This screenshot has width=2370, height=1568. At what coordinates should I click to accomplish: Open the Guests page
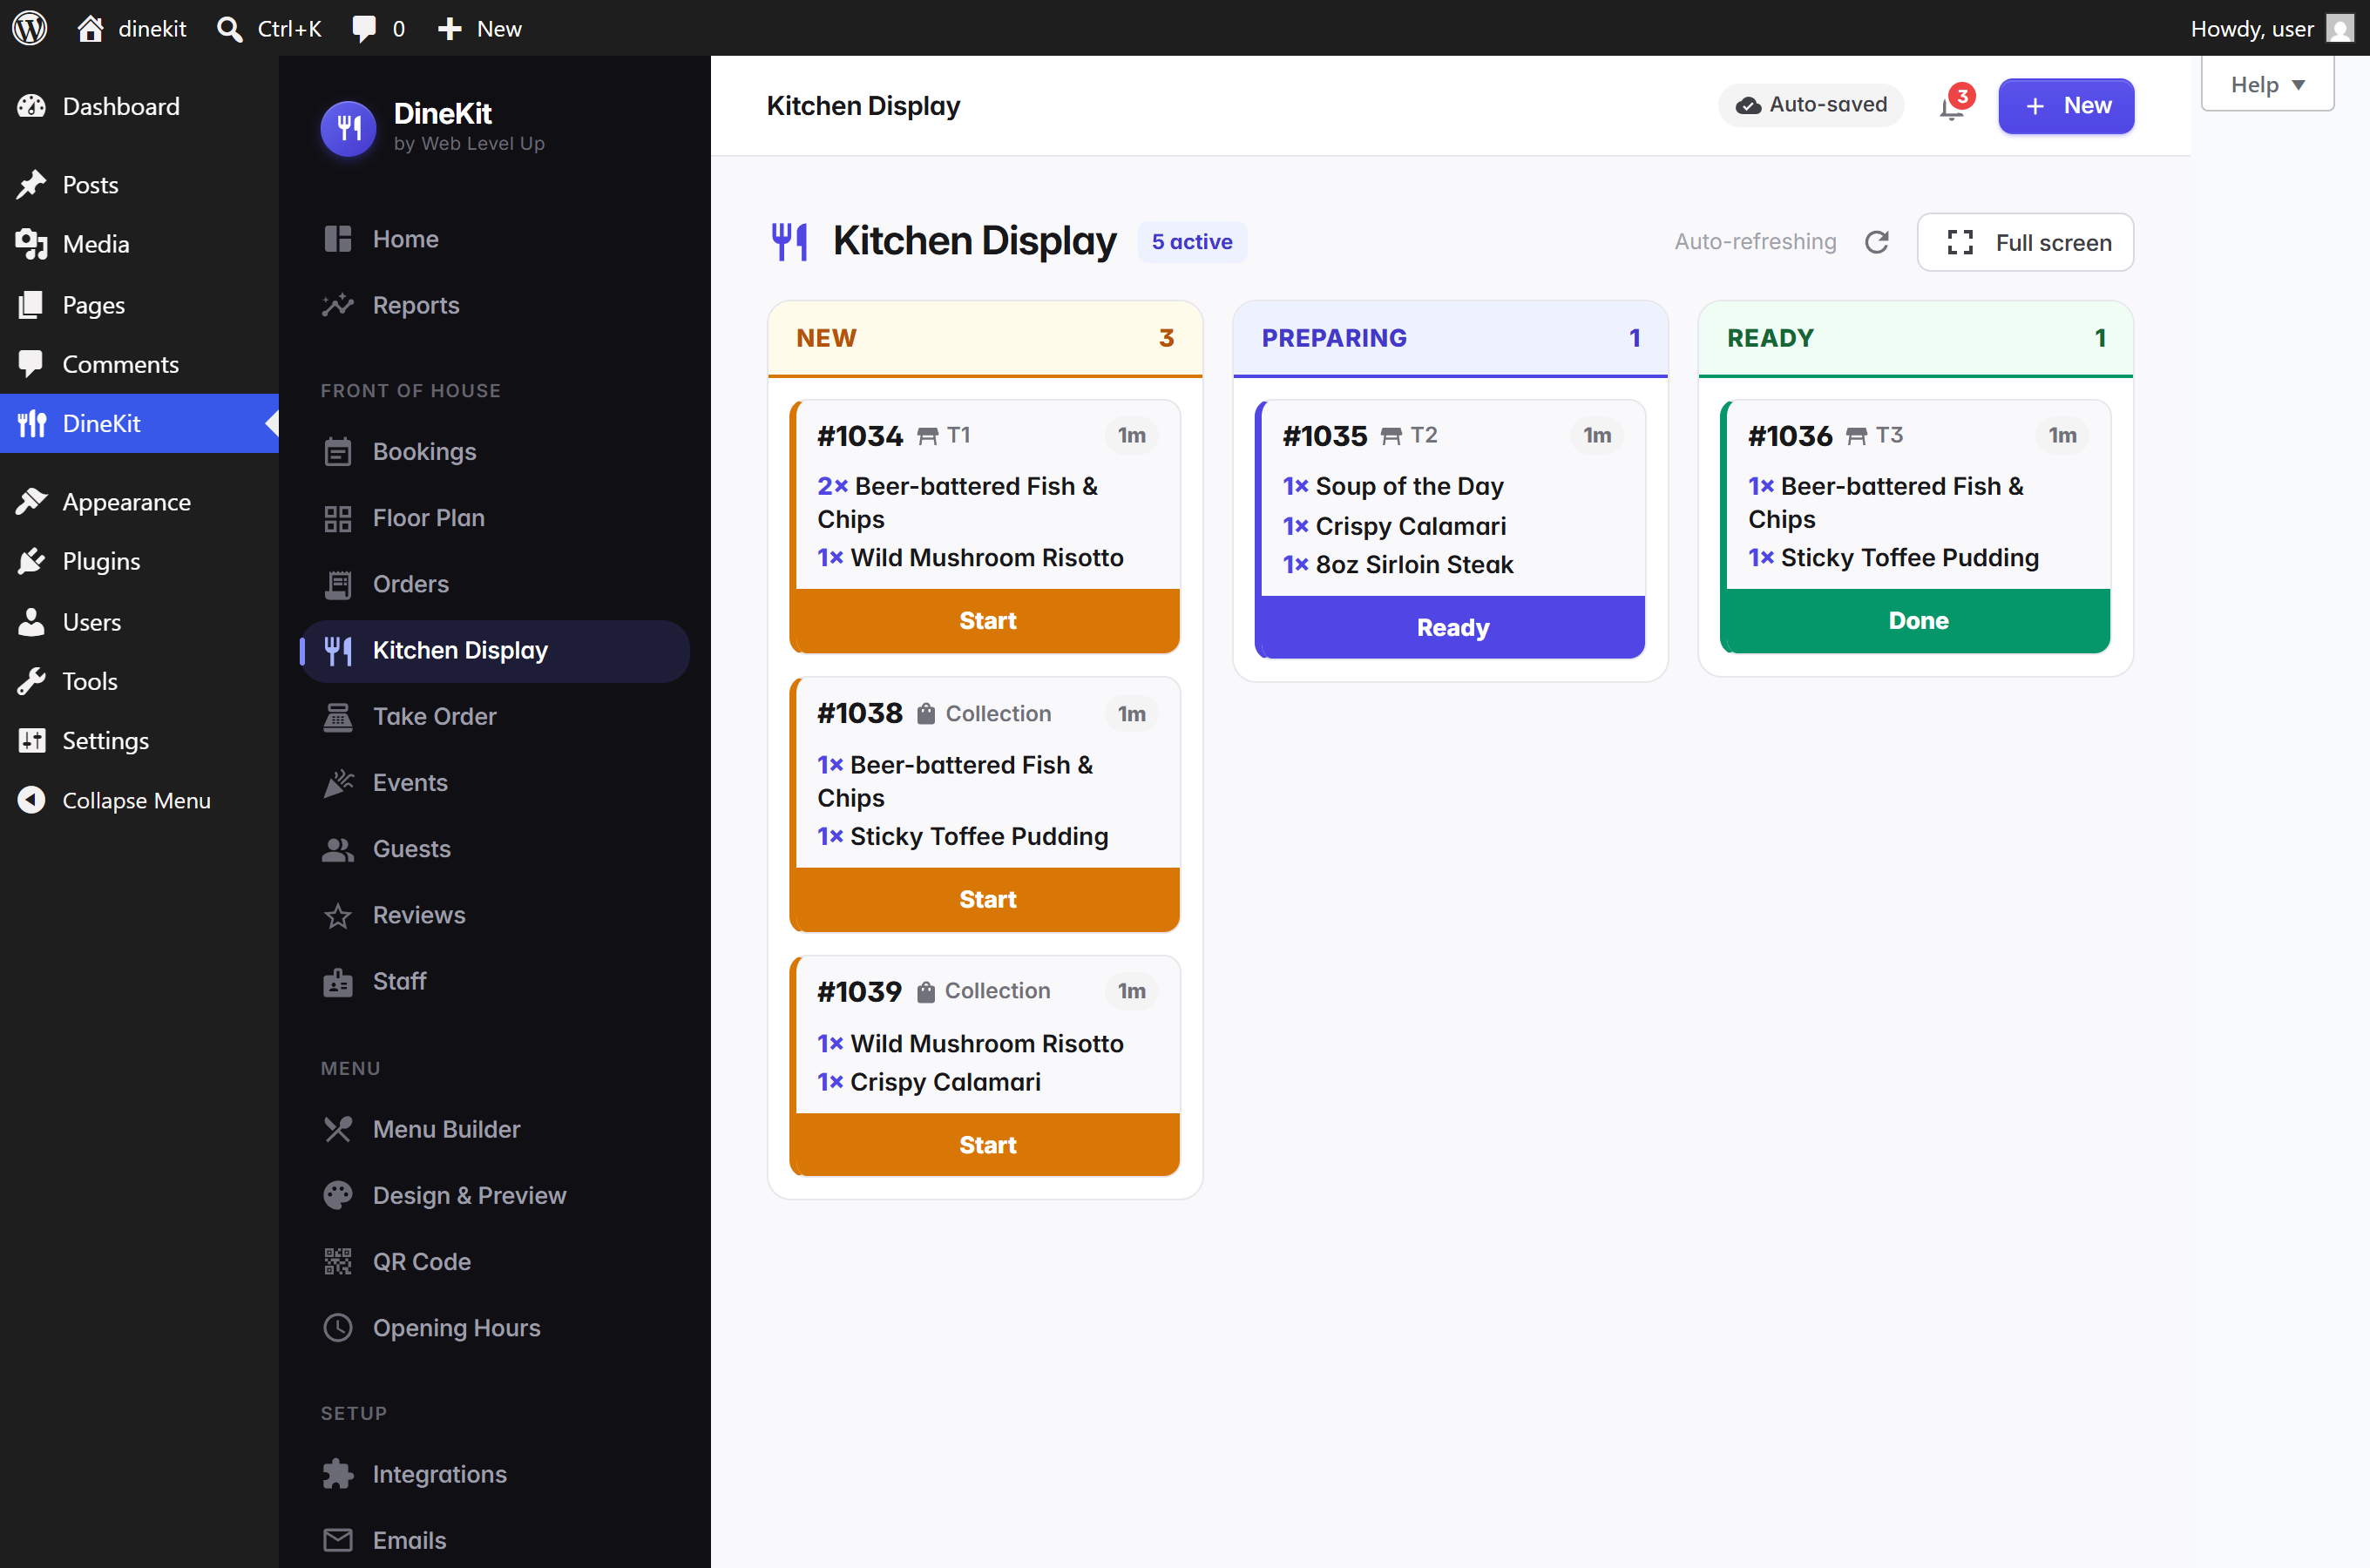[x=495, y=849]
